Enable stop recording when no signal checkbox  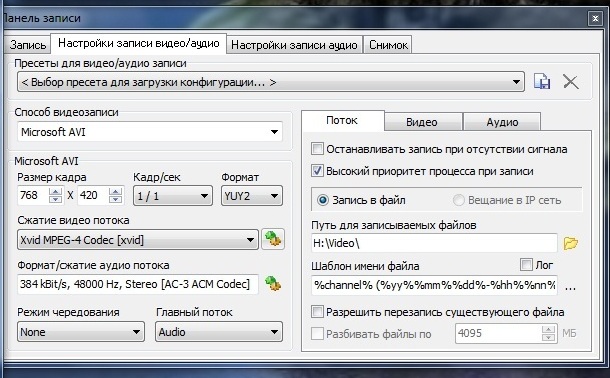(x=317, y=149)
